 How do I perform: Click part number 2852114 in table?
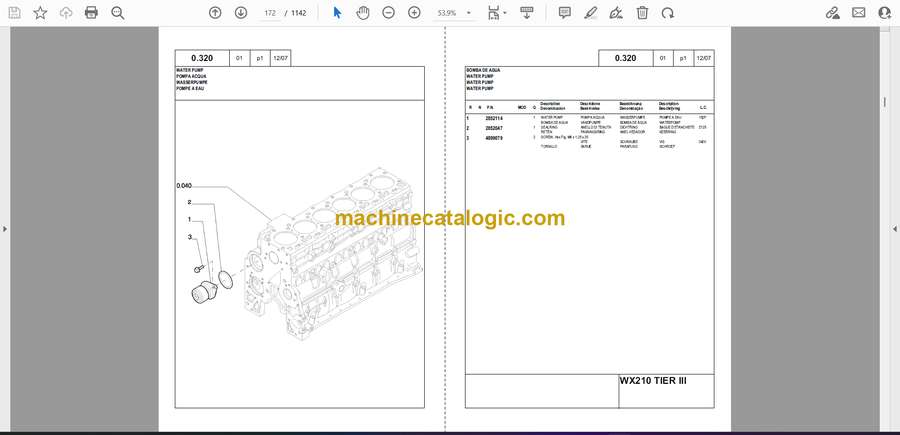494,118
